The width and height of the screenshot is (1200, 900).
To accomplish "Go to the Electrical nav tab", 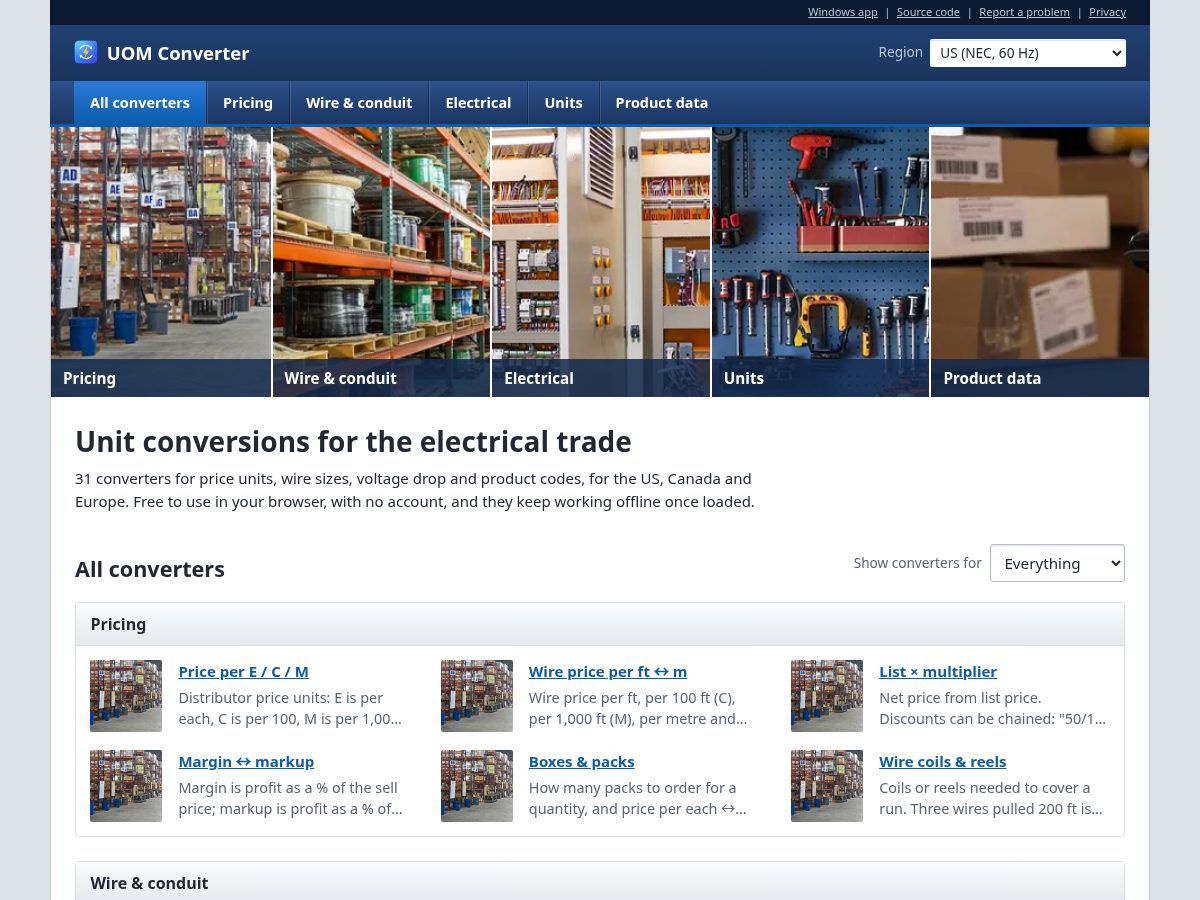I will (x=478, y=103).
